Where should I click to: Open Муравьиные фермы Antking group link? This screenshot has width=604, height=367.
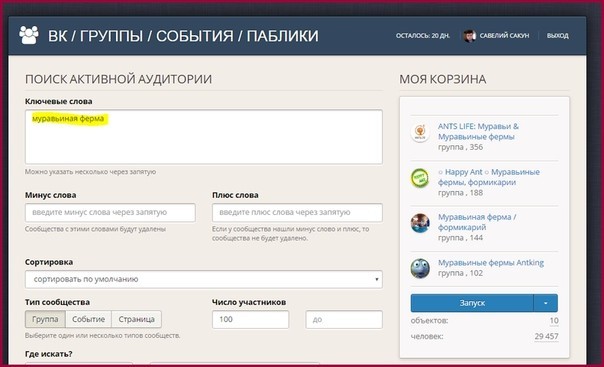coord(491,263)
